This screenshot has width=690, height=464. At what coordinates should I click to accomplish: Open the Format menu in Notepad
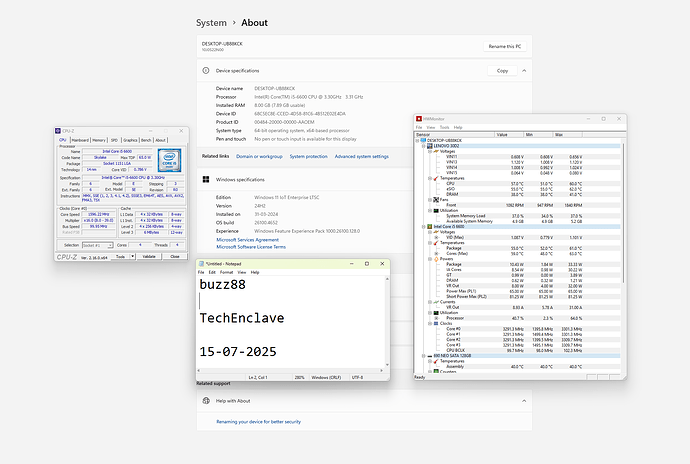(226, 272)
